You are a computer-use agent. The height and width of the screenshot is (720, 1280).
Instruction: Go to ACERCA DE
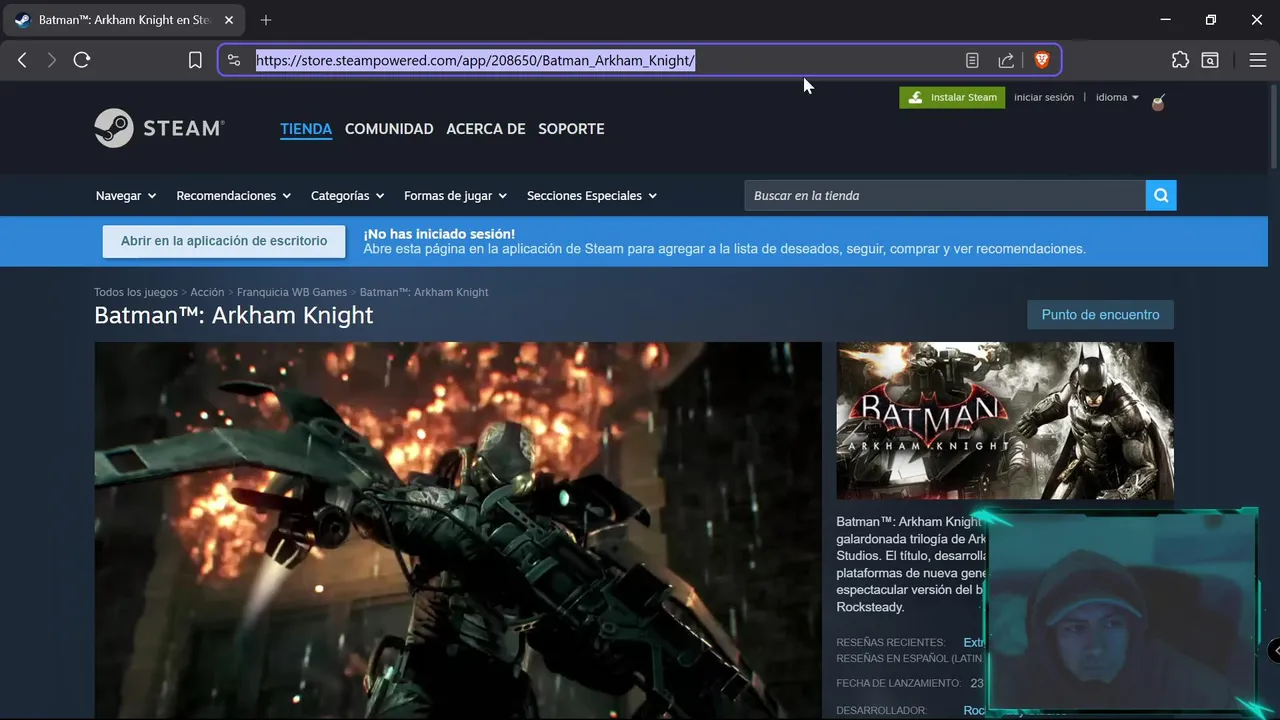486,129
